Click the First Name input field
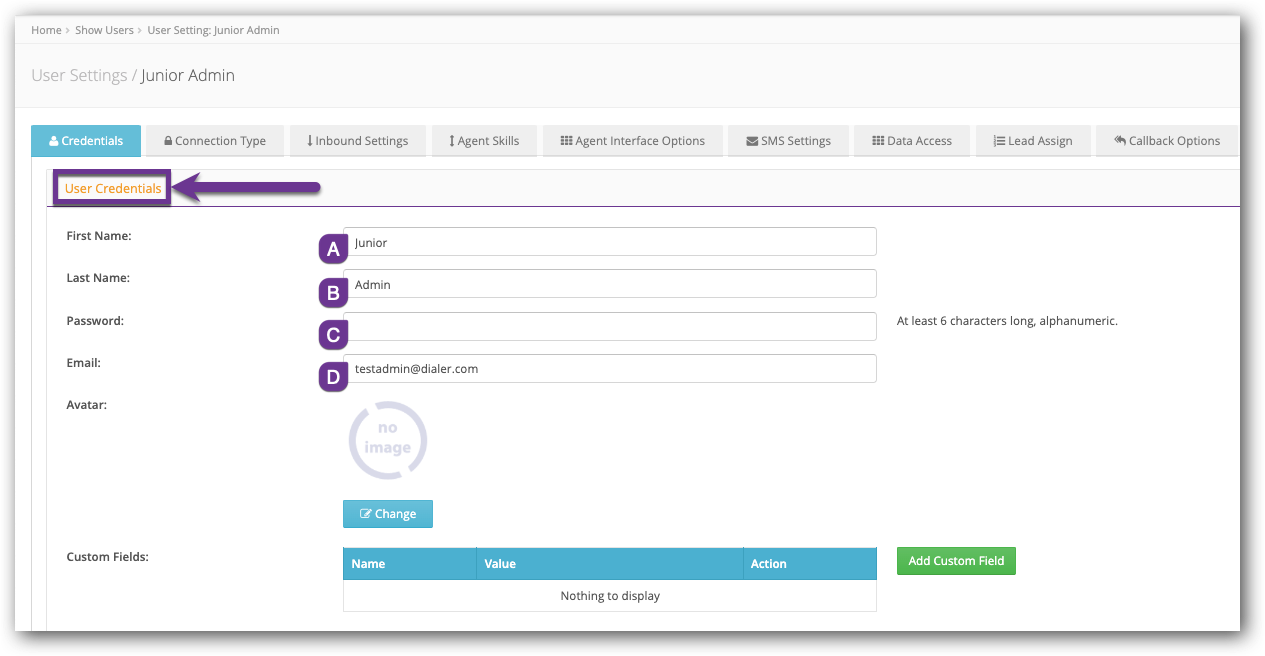 click(x=610, y=242)
